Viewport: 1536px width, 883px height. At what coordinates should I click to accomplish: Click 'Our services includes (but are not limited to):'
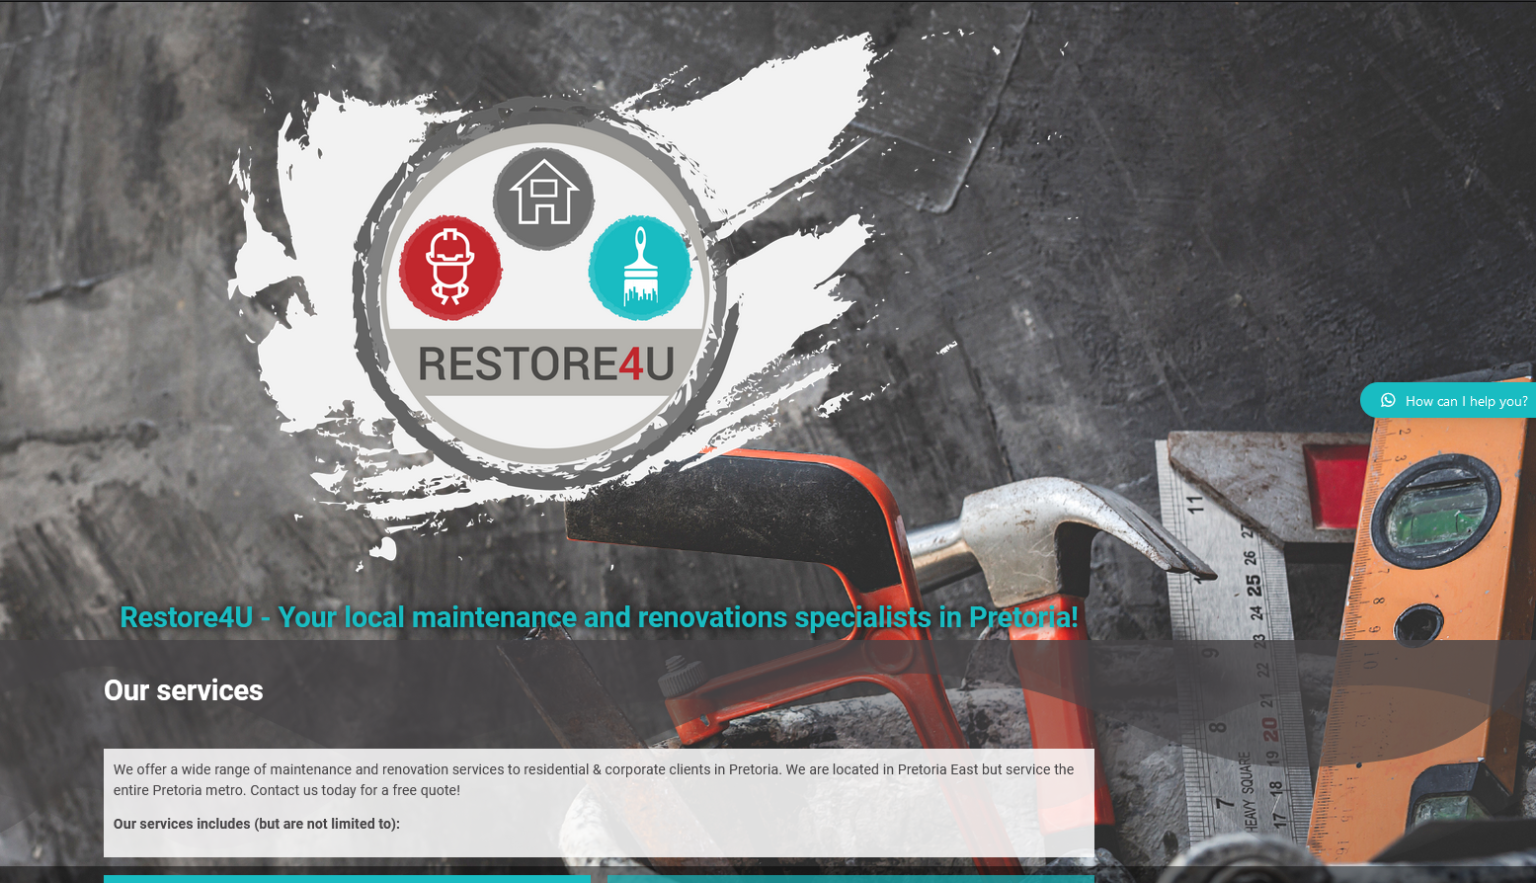(x=256, y=824)
